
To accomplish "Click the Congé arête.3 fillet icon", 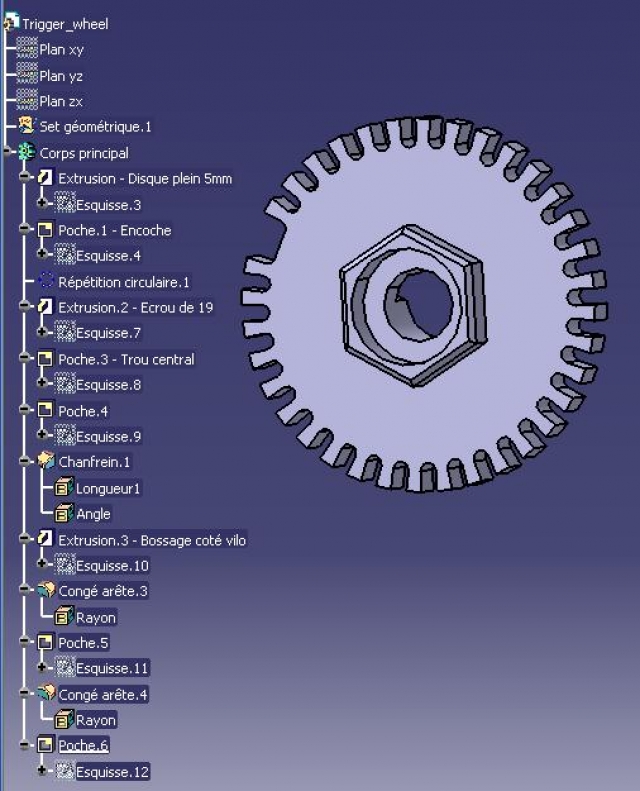I will pyautogui.click(x=46, y=591).
